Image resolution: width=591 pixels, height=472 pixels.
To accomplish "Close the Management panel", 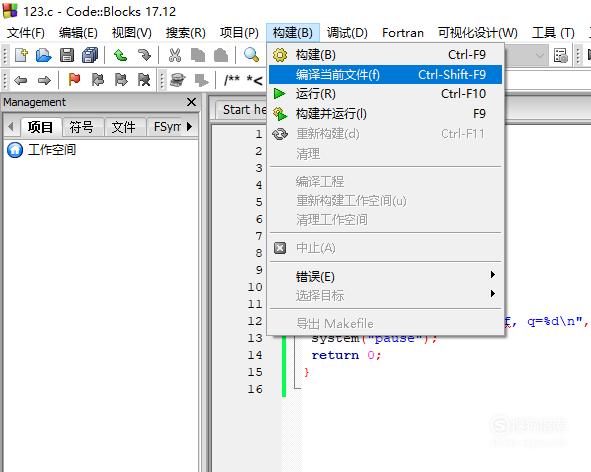I will (191, 102).
